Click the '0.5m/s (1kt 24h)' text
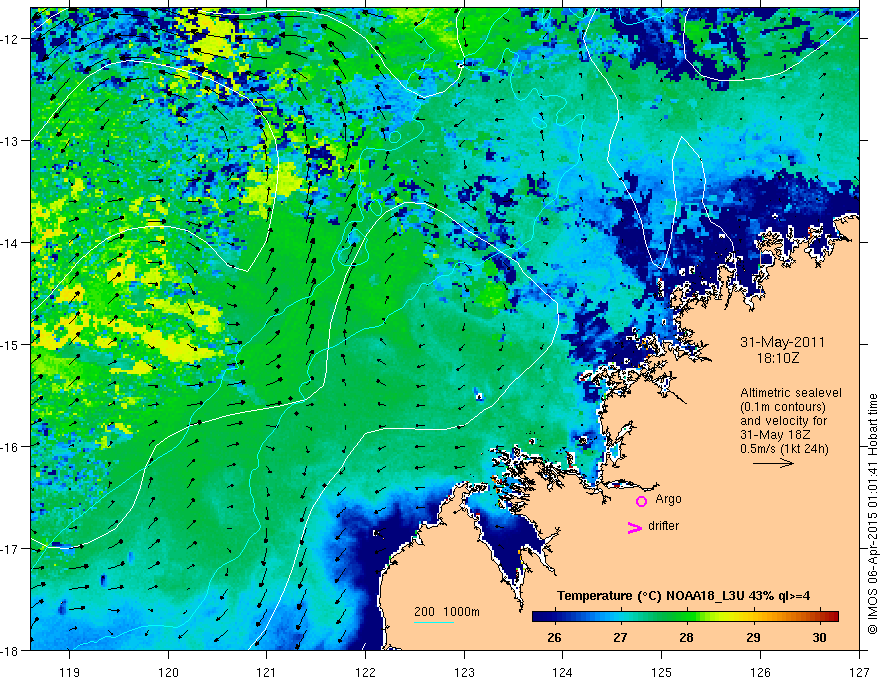 (x=784, y=449)
